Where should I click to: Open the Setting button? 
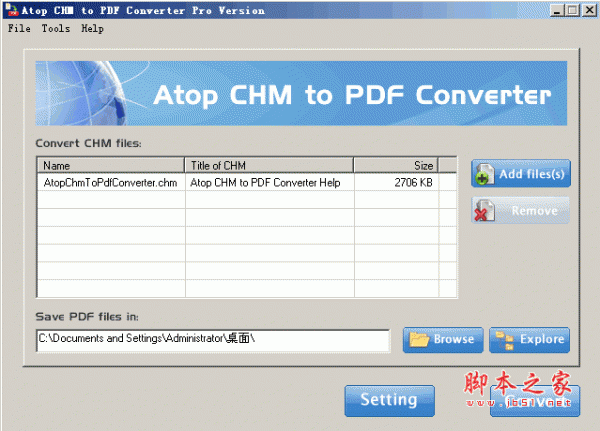click(390, 400)
